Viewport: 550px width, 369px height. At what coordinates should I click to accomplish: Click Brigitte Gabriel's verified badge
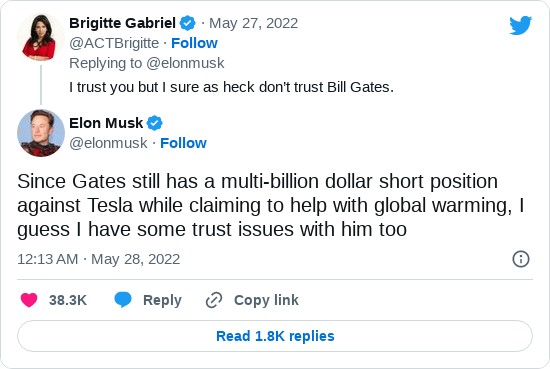pyautogui.click(x=188, y=23)
